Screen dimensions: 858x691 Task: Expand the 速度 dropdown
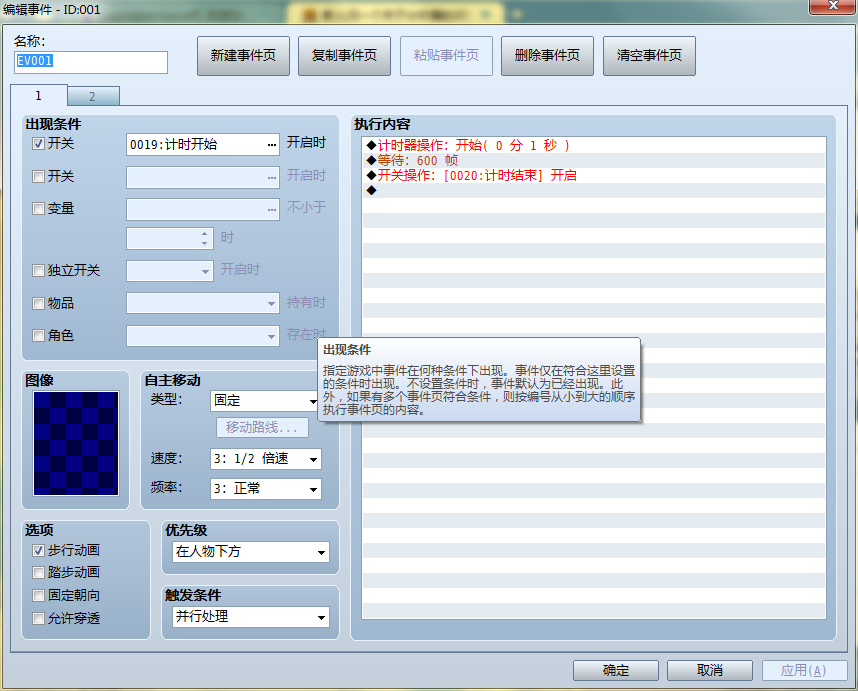(265, 459)
